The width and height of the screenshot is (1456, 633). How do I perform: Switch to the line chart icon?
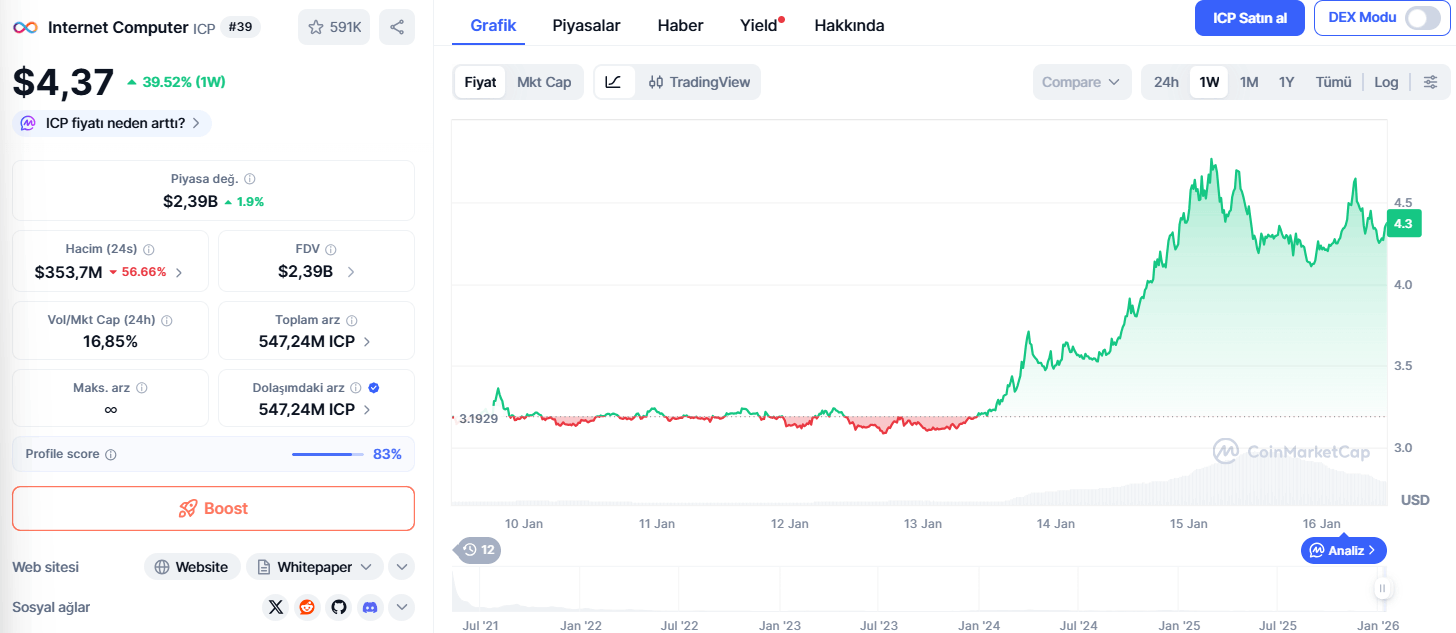pyautogui.click(x=614, y=82)
